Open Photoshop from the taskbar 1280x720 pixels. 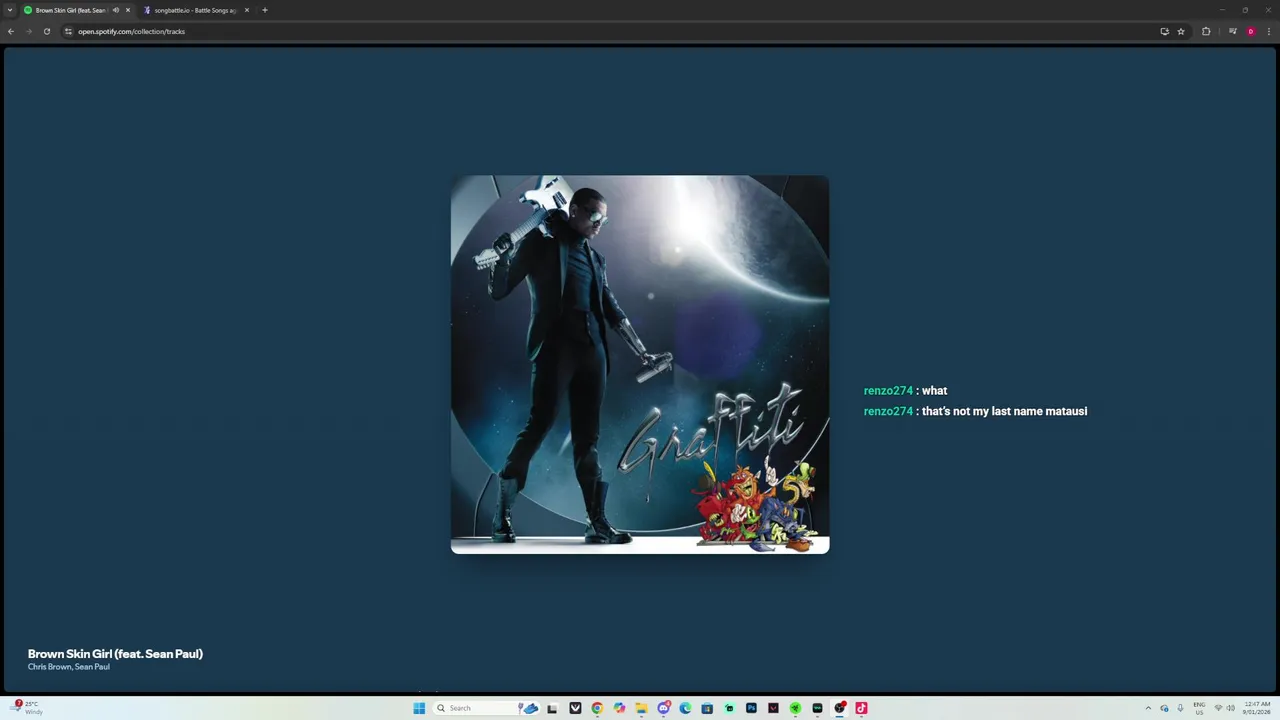tap(751, 708)
